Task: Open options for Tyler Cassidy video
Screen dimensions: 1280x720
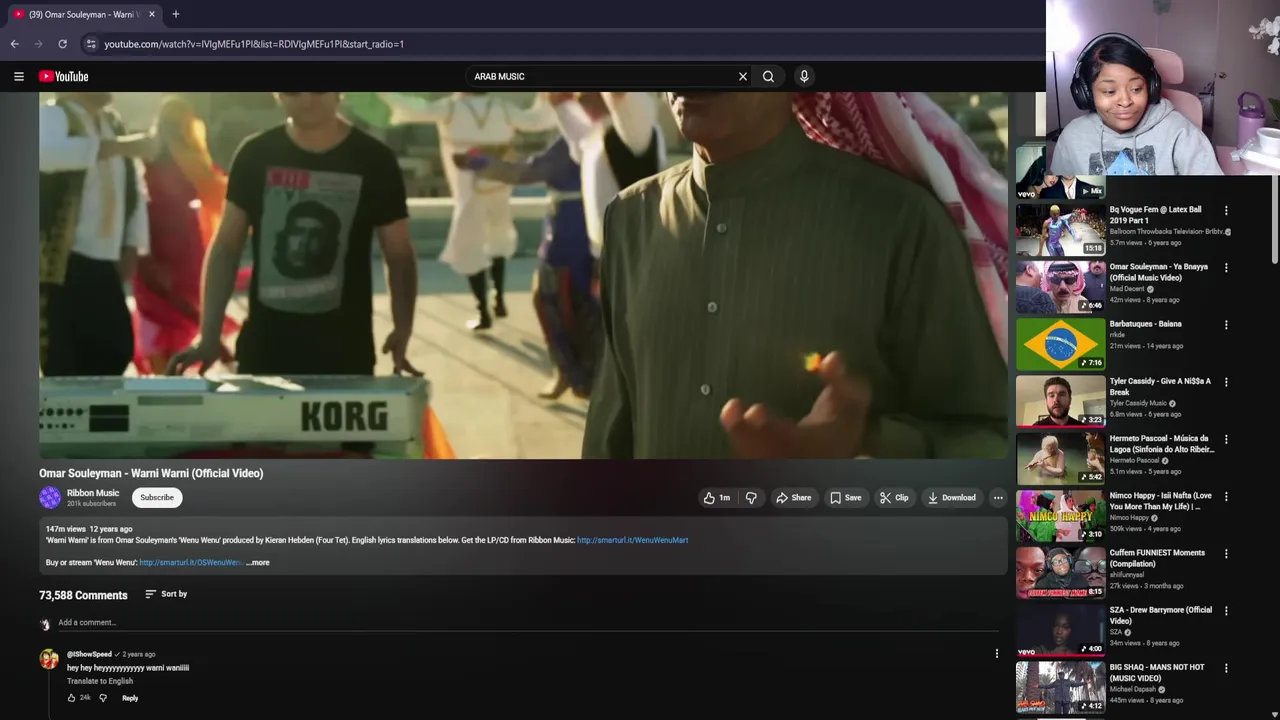Action: pos(1226,382)
